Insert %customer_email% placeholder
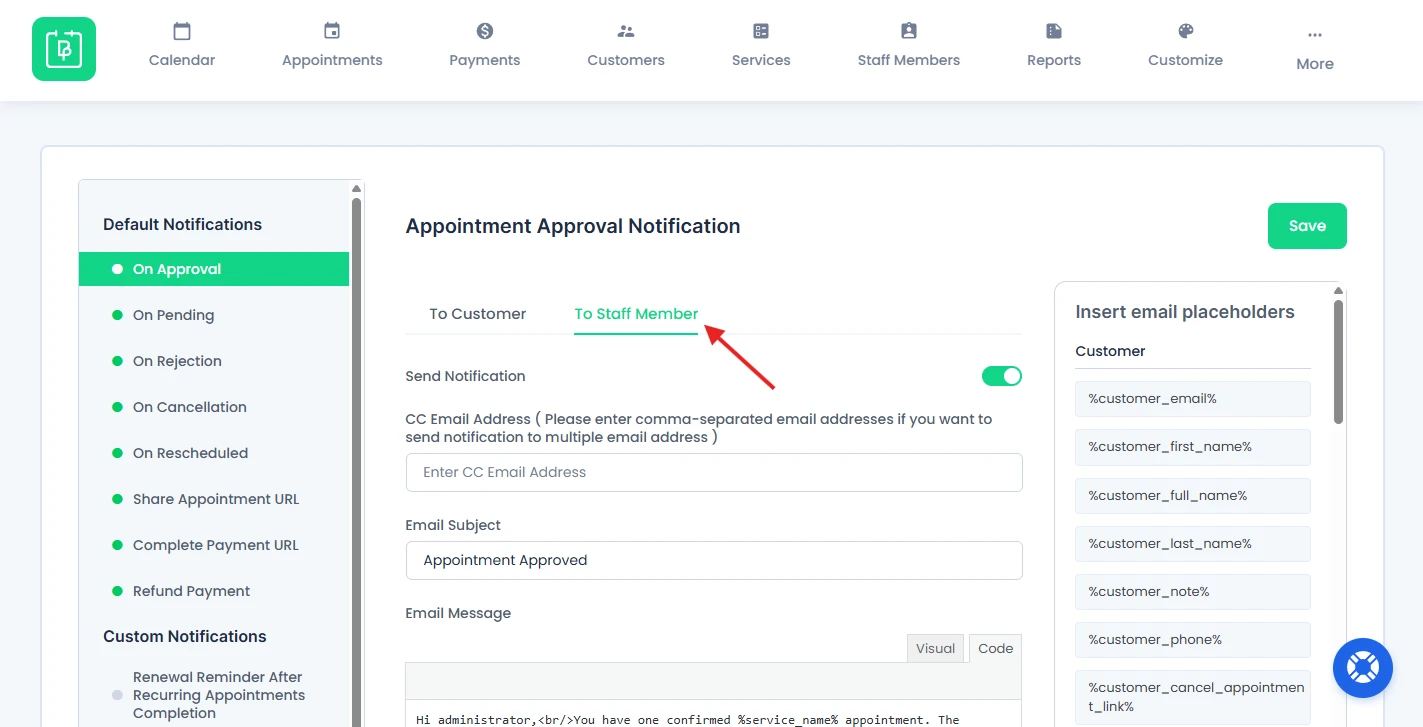This screenshot has width=1423, height=727. click(x=1193, y=399)
